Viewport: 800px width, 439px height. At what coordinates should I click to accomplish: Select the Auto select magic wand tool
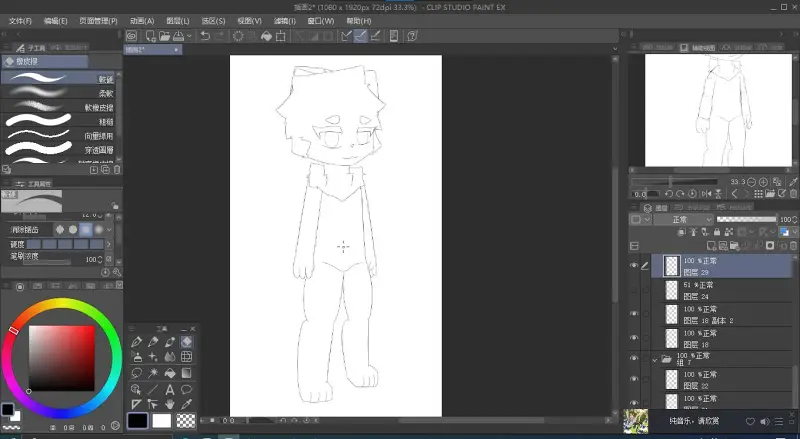point(153,373)
